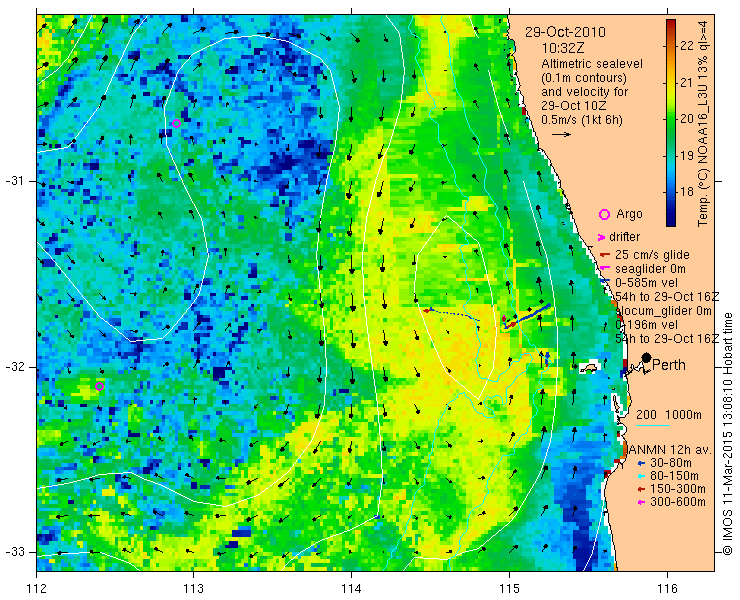The width and height of the screenshot is (740, 600).
Task: Click the slocum_glider 0m legend label
Action: 664,311
